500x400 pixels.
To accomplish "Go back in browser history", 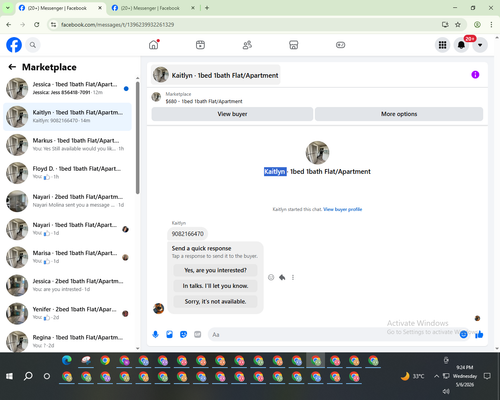I will [x=9, y=24].
